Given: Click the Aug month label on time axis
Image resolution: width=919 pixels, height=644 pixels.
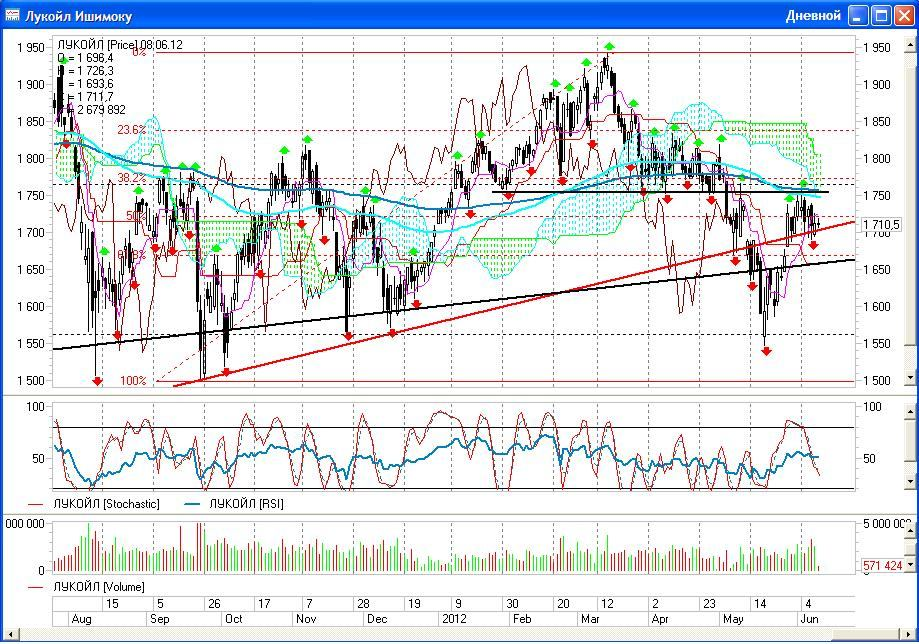Looking at the screenshot, I should click(81, 619).
